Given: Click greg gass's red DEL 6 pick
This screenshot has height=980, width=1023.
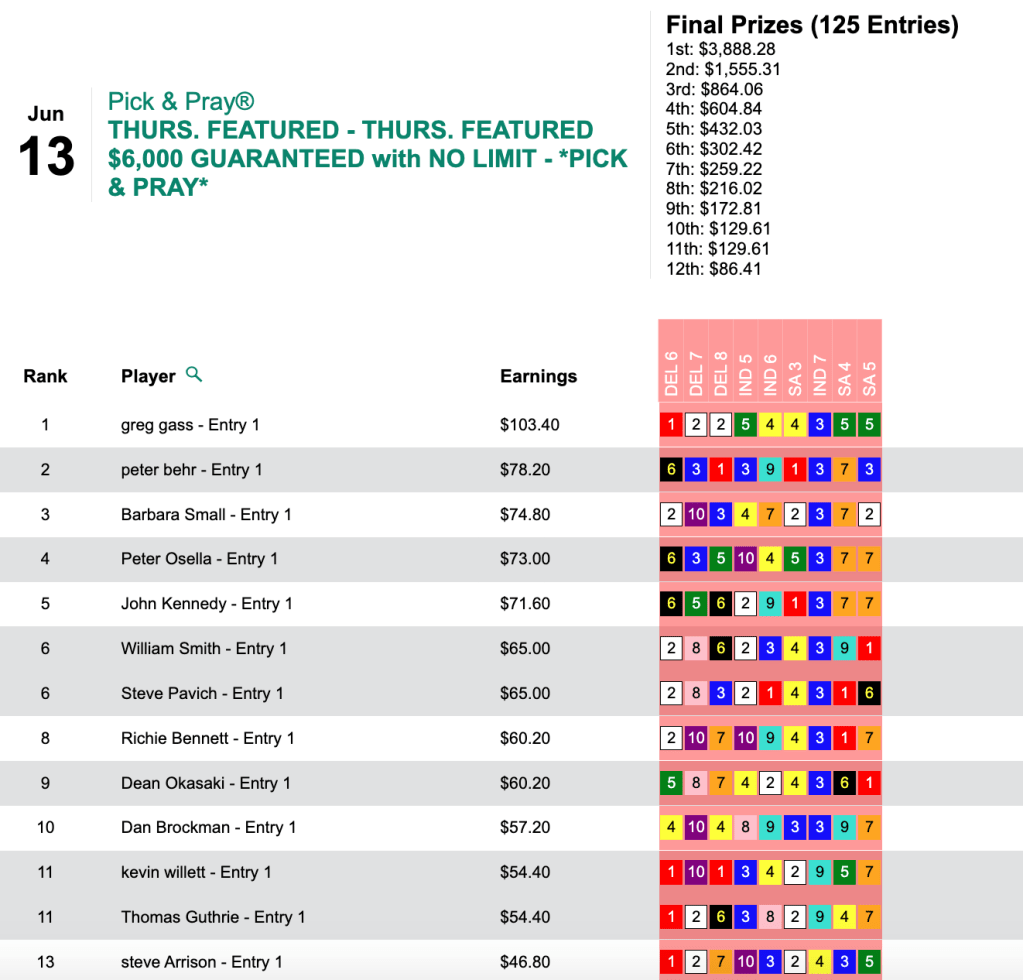Looking at the screenshot, I should pos(671,425).
